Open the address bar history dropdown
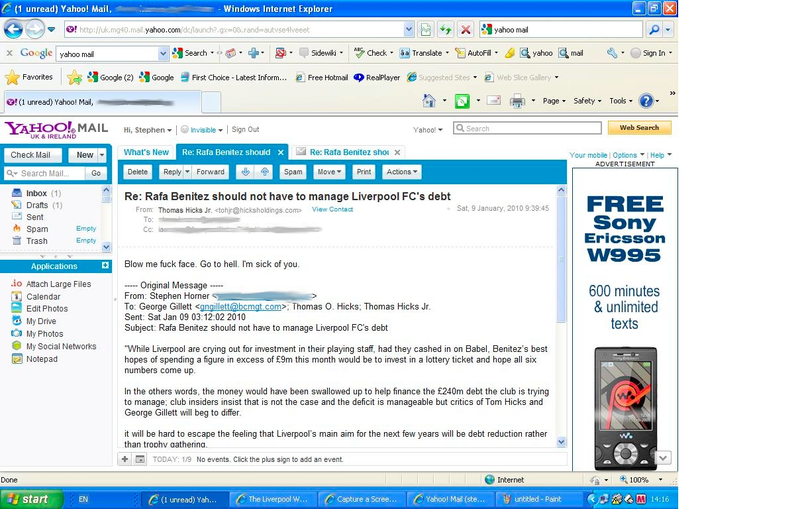 coord(409,30)
